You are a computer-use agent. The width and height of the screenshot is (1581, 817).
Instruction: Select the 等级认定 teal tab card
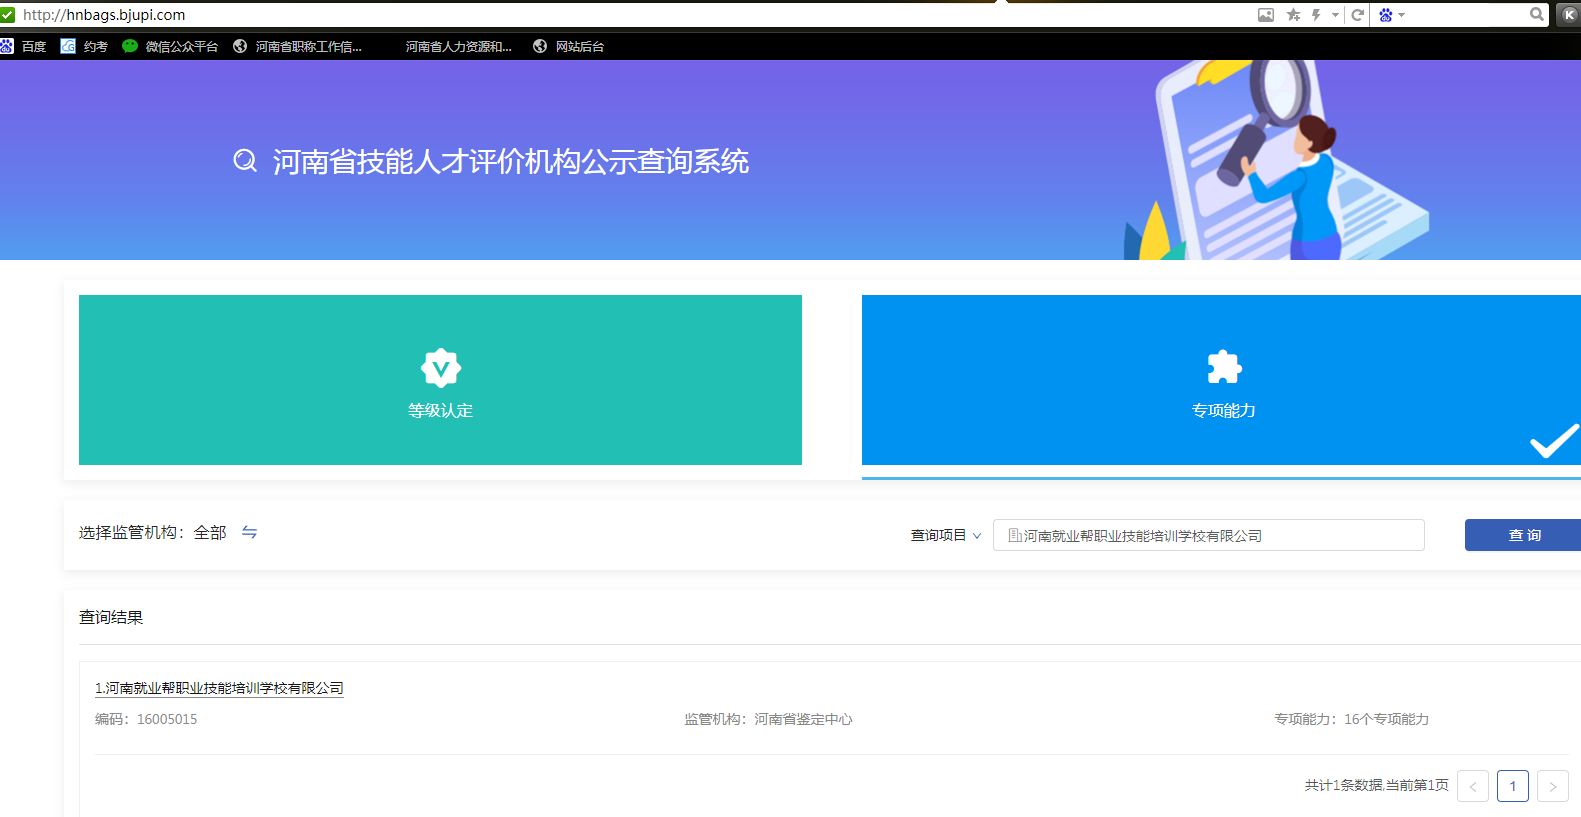[x=440, y=380]
